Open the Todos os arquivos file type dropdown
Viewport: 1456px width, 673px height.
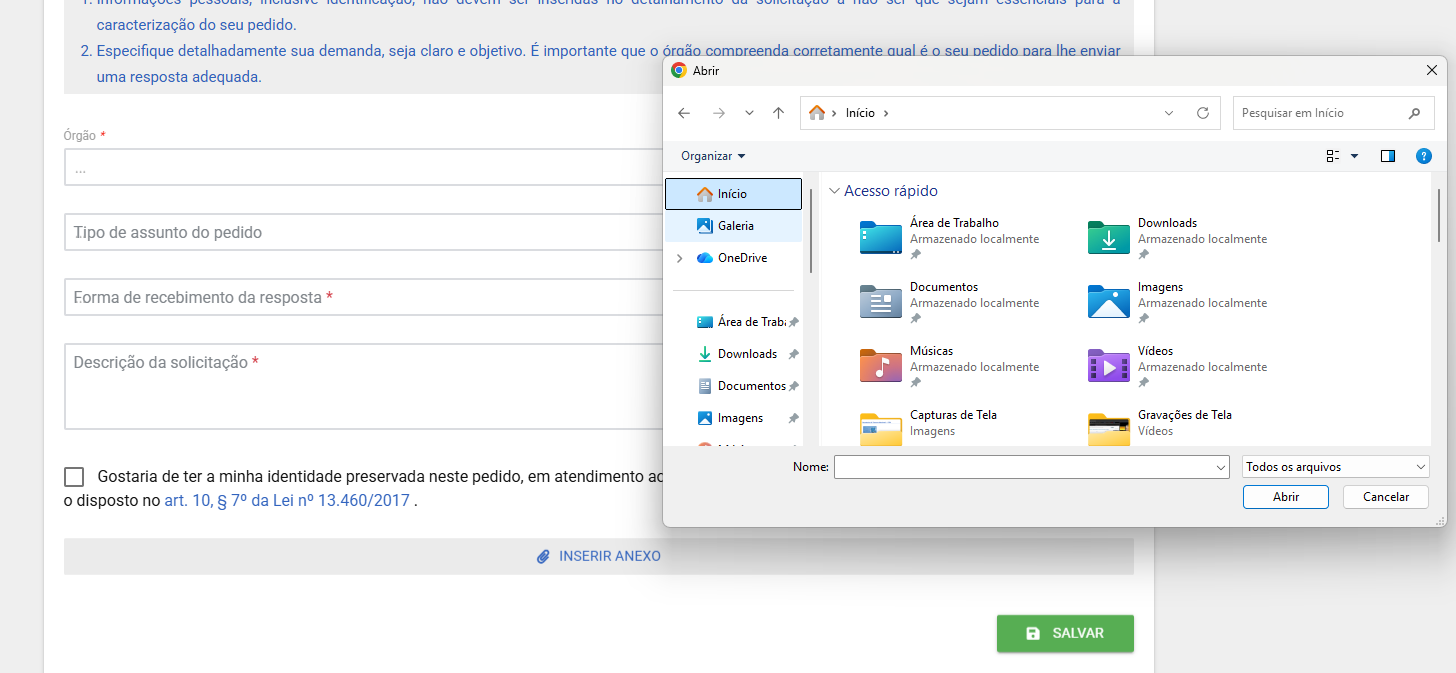coord(1335,467)
